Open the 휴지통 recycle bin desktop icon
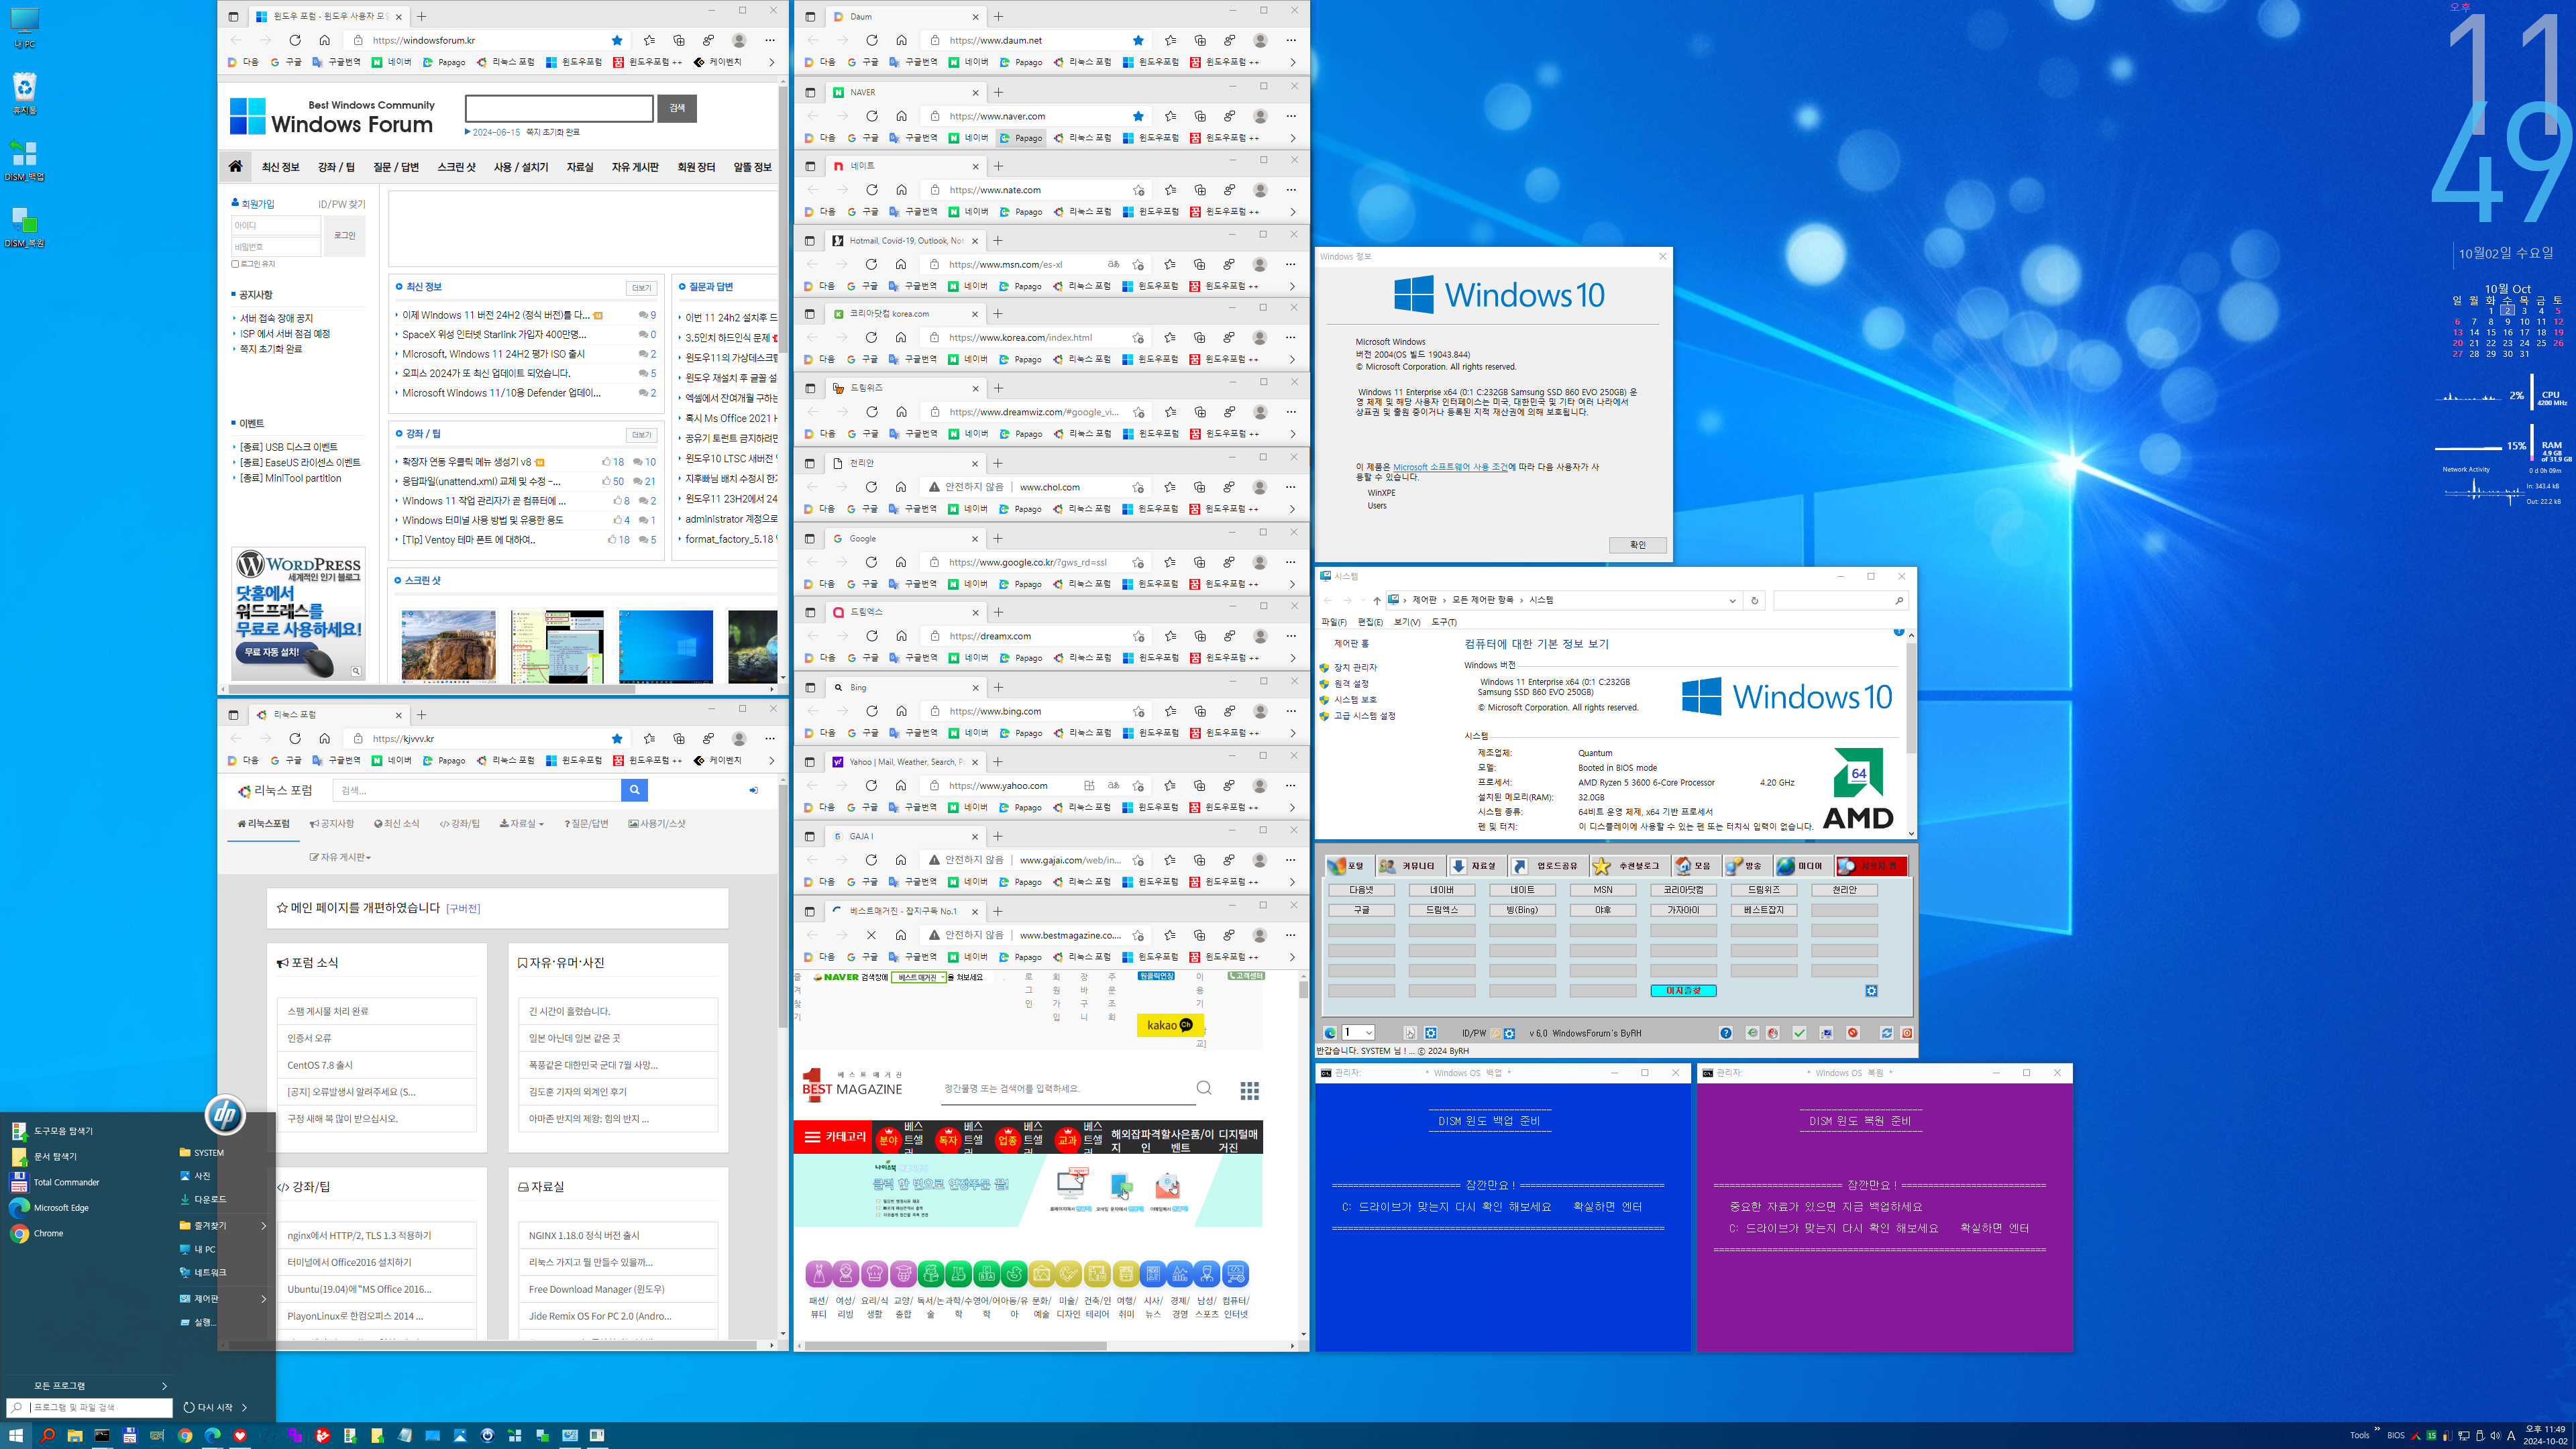 click(x=25, y=93)
